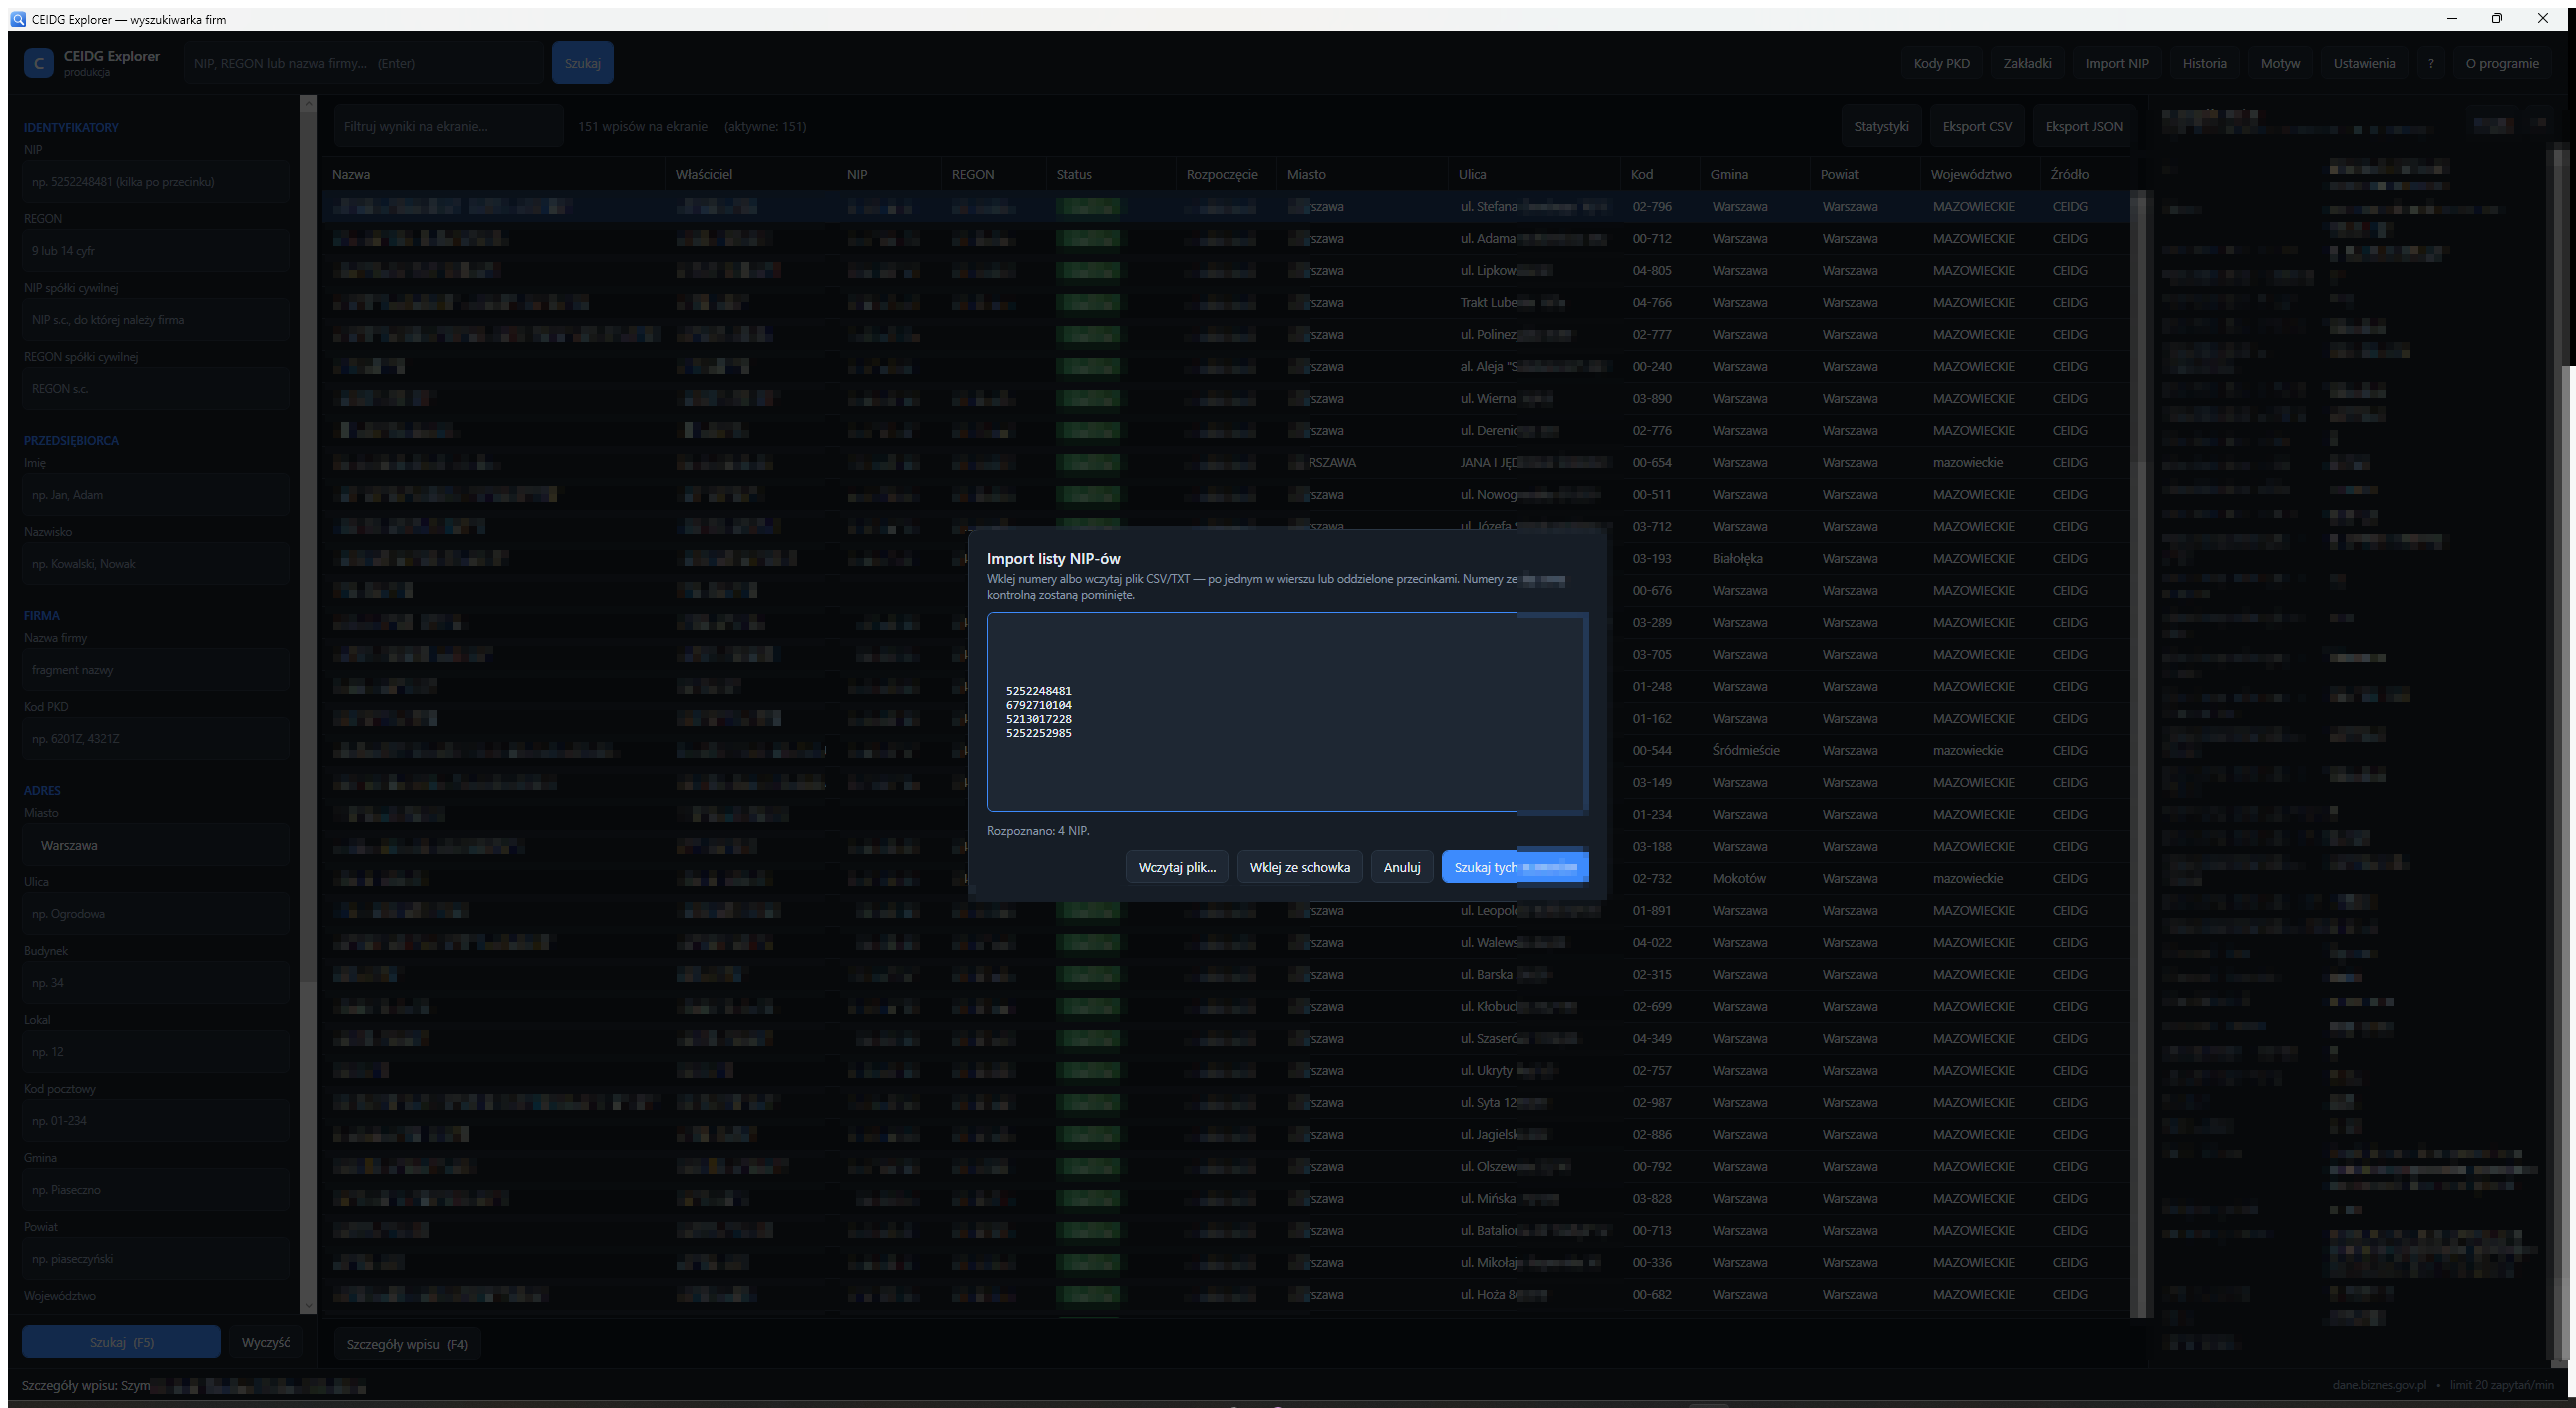Screen dimensions: 2576x1408
Task: Open Ustawienia settings
Action: pyautogui.click(x=2364, y=63)
